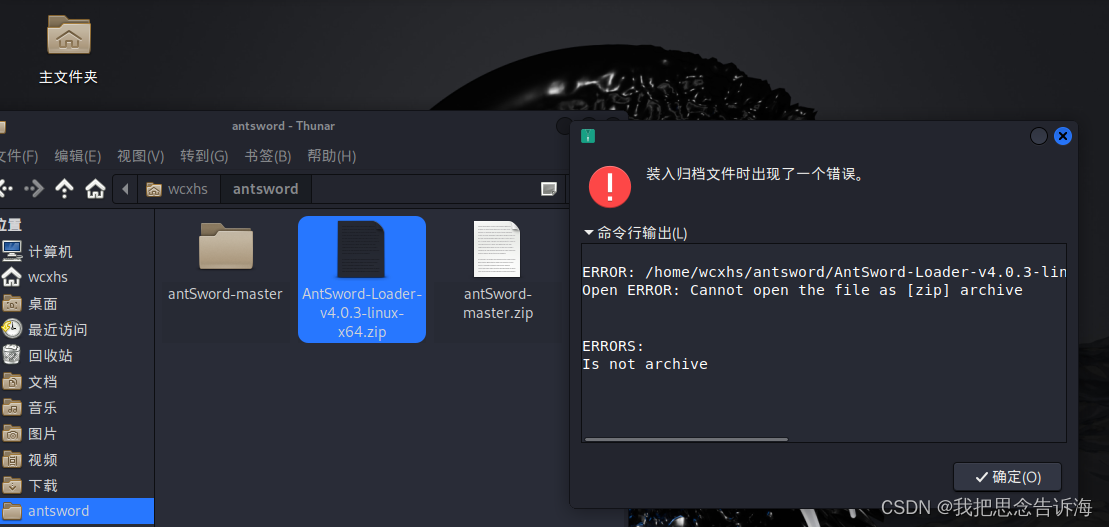Click the 确定(O) button in error dialog
Viewport: 1109px width, 527px height.
1007,477
